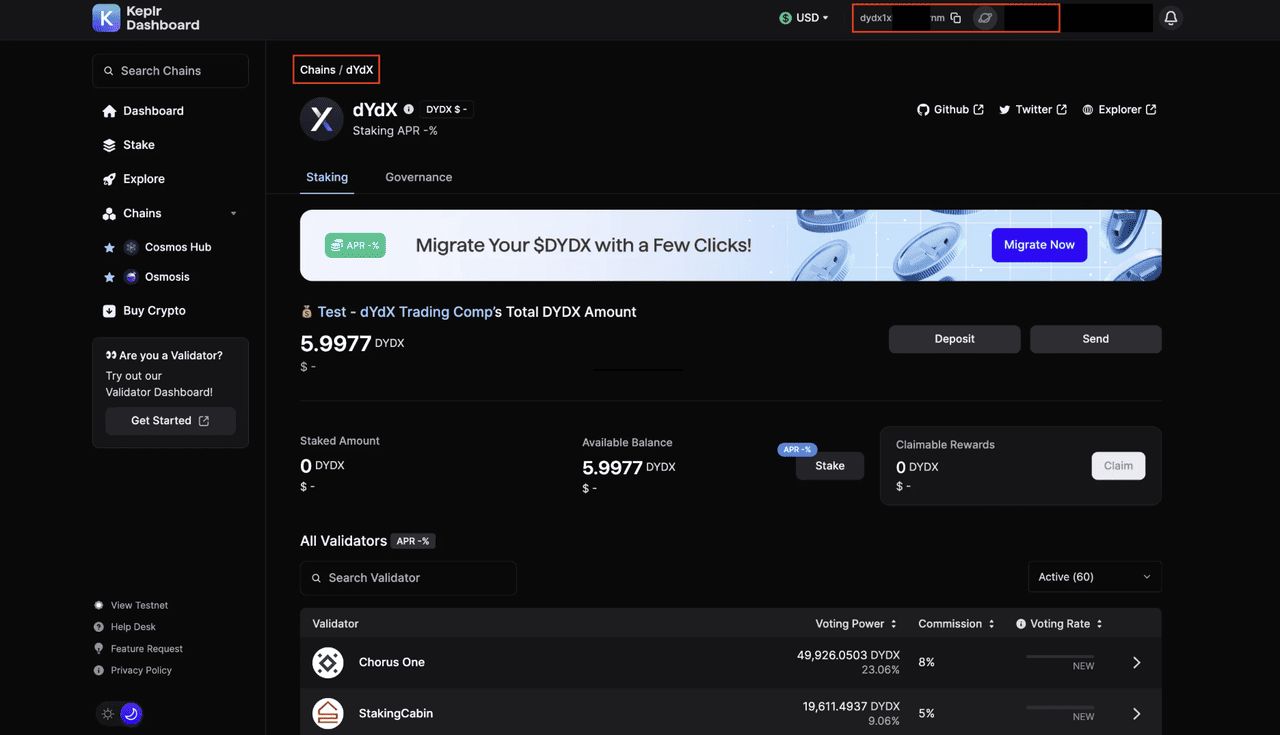This screenshot has width=1280, height=735.
Task: Click the star icon beside Cosmos Hub
Action: click(110, 247)
